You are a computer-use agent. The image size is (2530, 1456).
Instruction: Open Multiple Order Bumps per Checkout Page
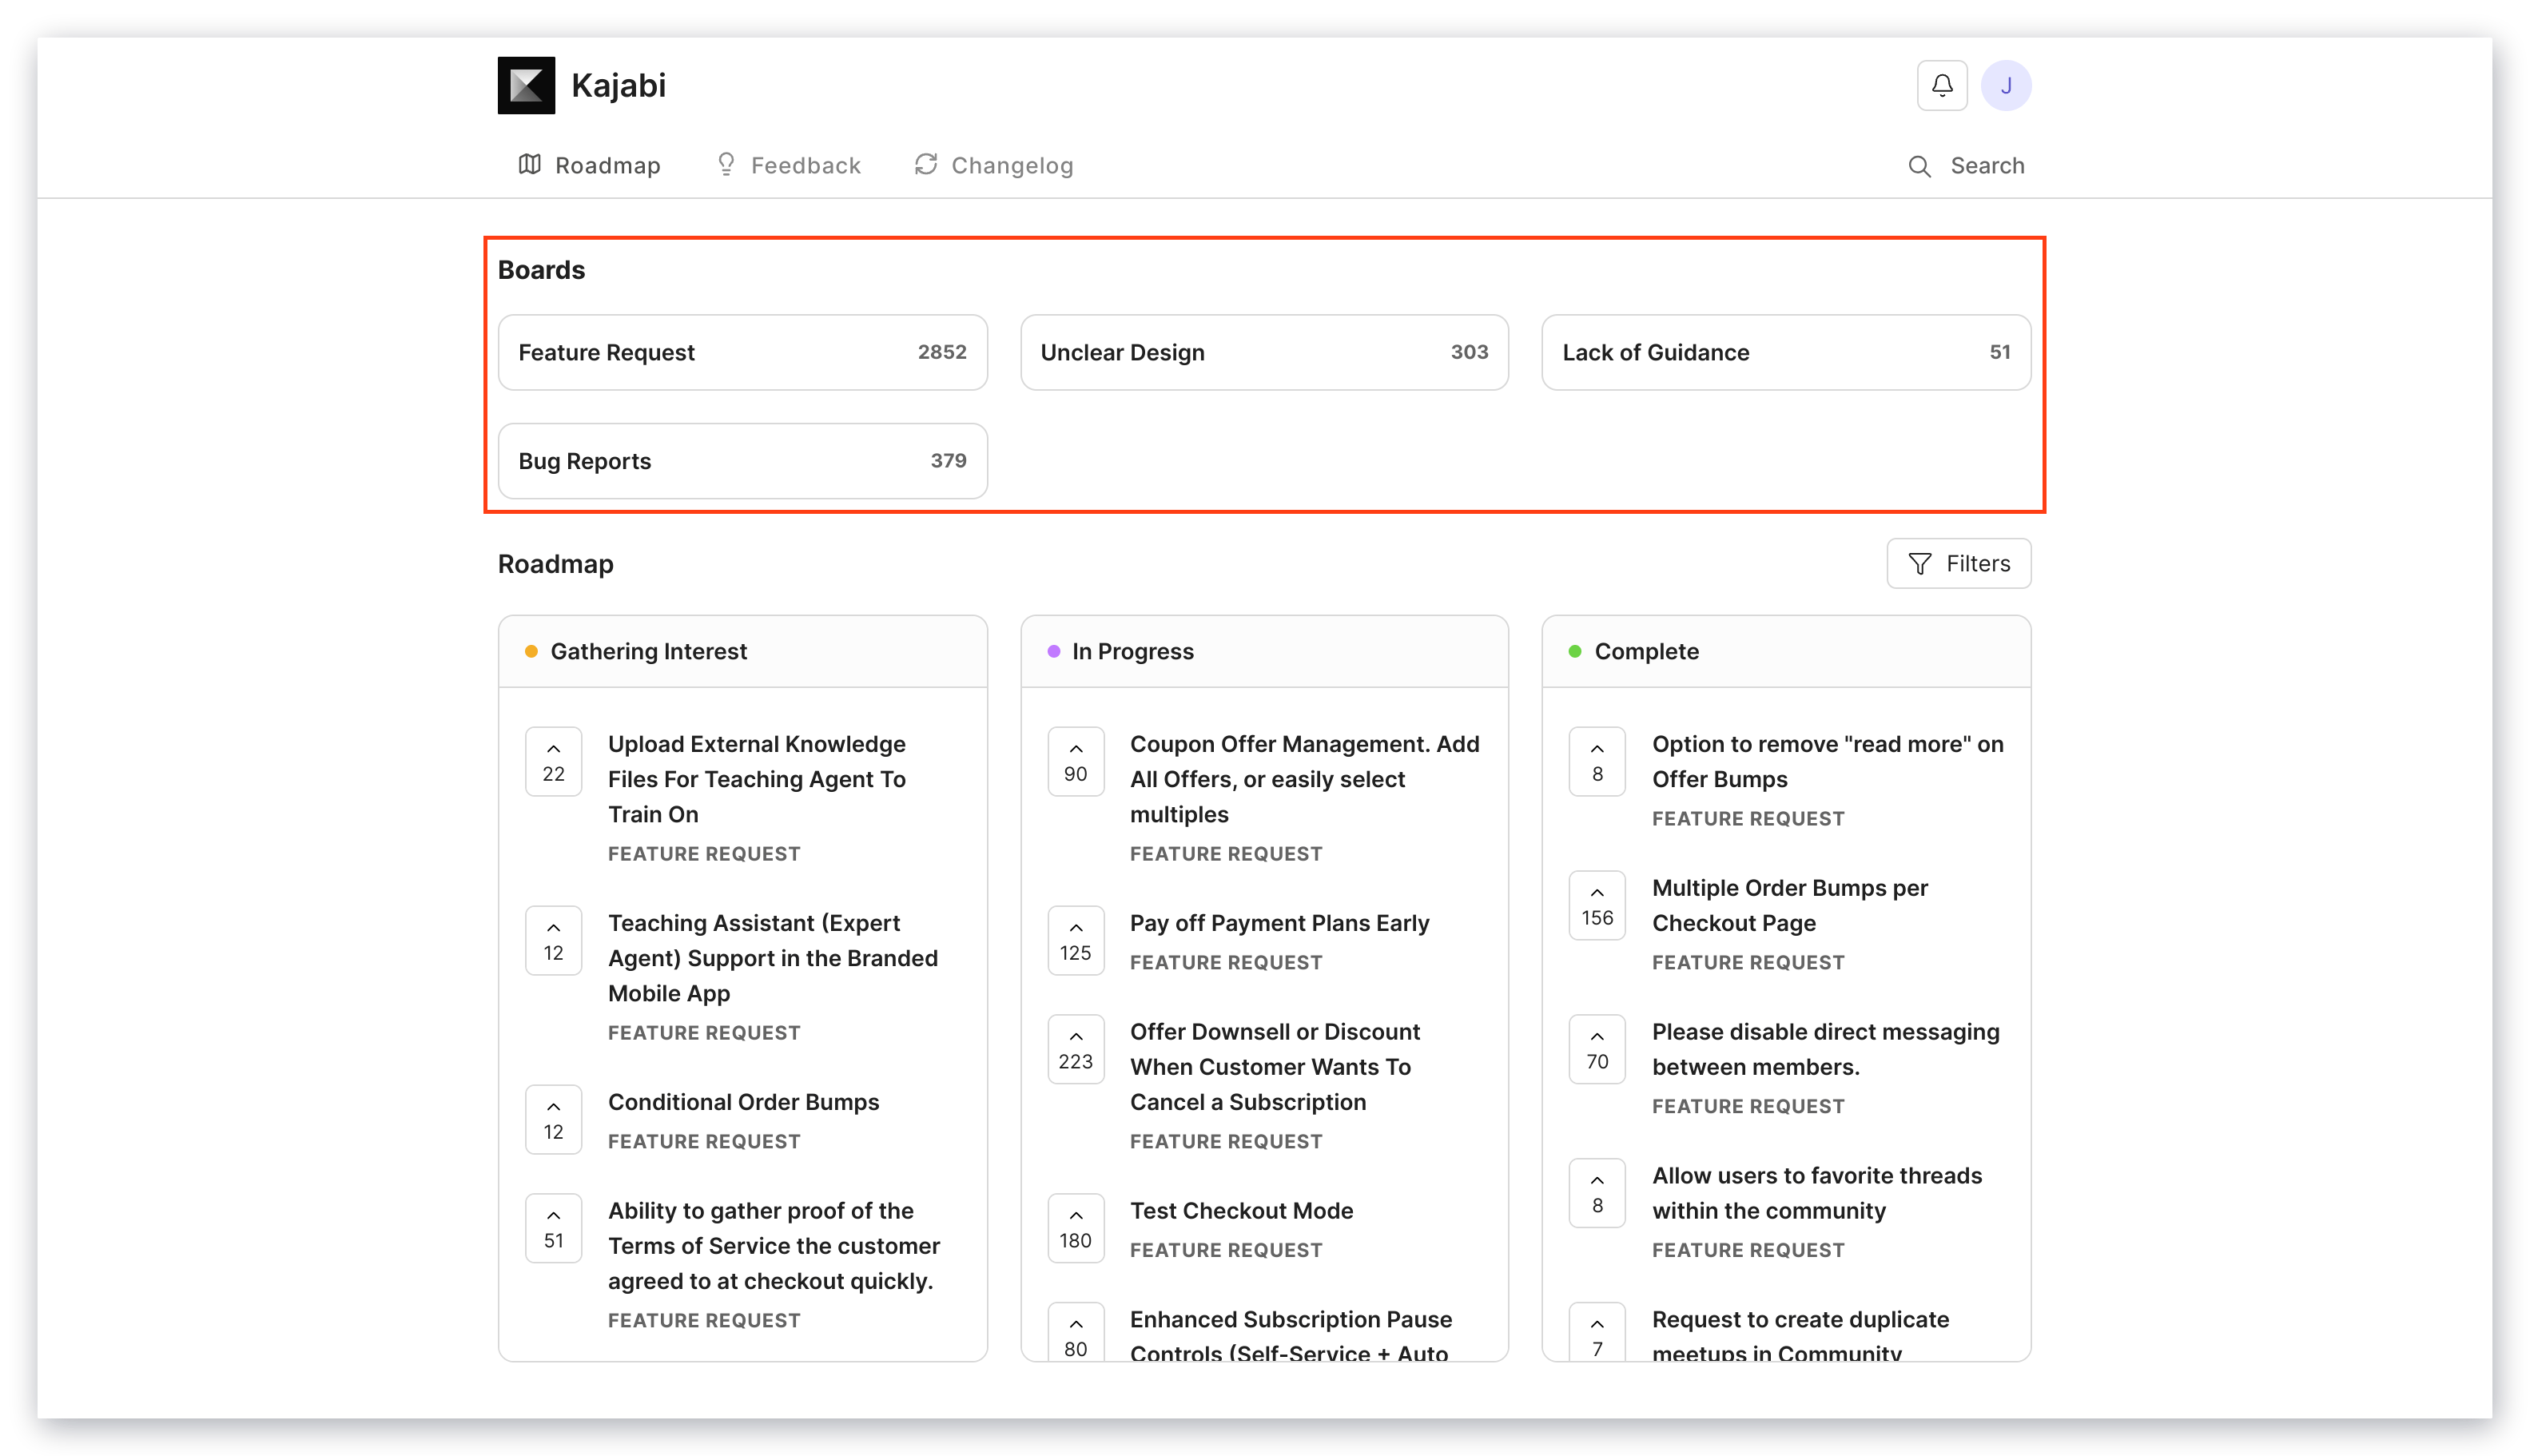(x=1789, y=905)
